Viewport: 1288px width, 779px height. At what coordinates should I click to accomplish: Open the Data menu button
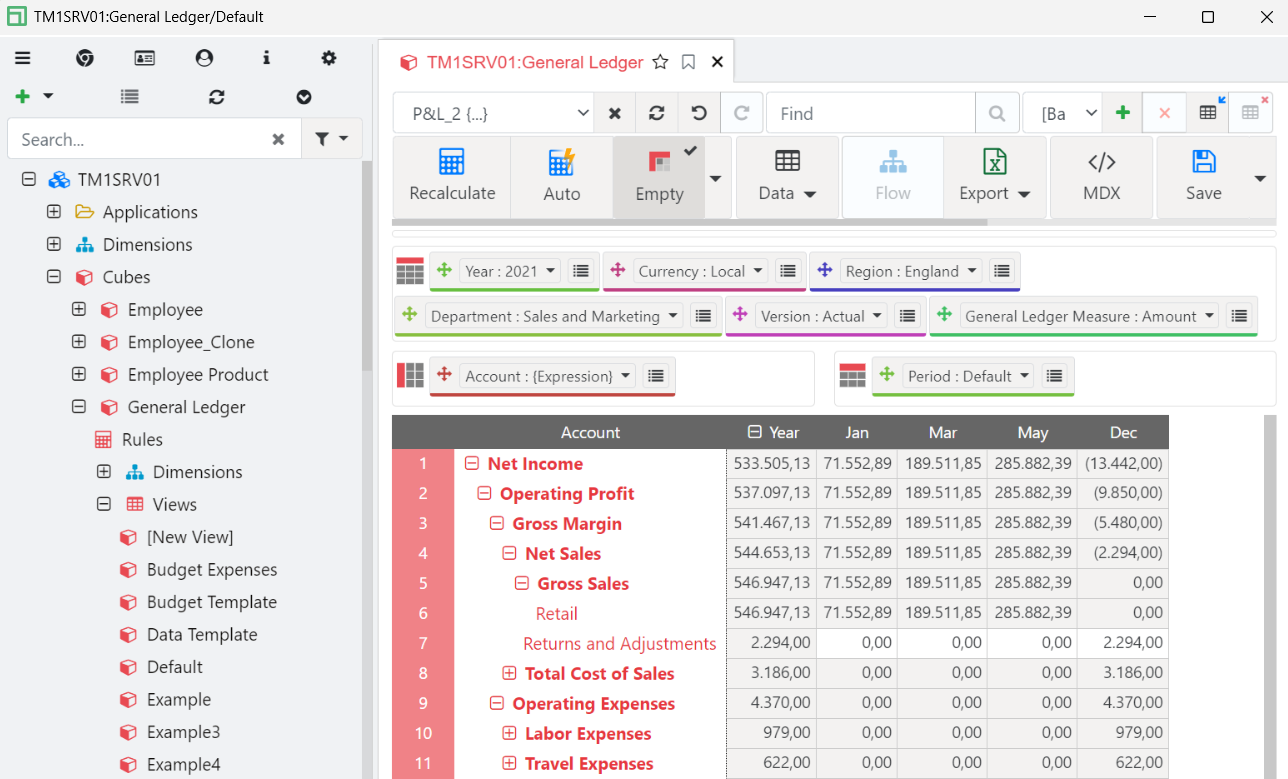[x=787, y=177]
